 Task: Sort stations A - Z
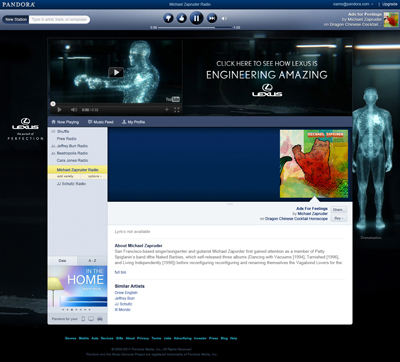click(x=92, y=261)
